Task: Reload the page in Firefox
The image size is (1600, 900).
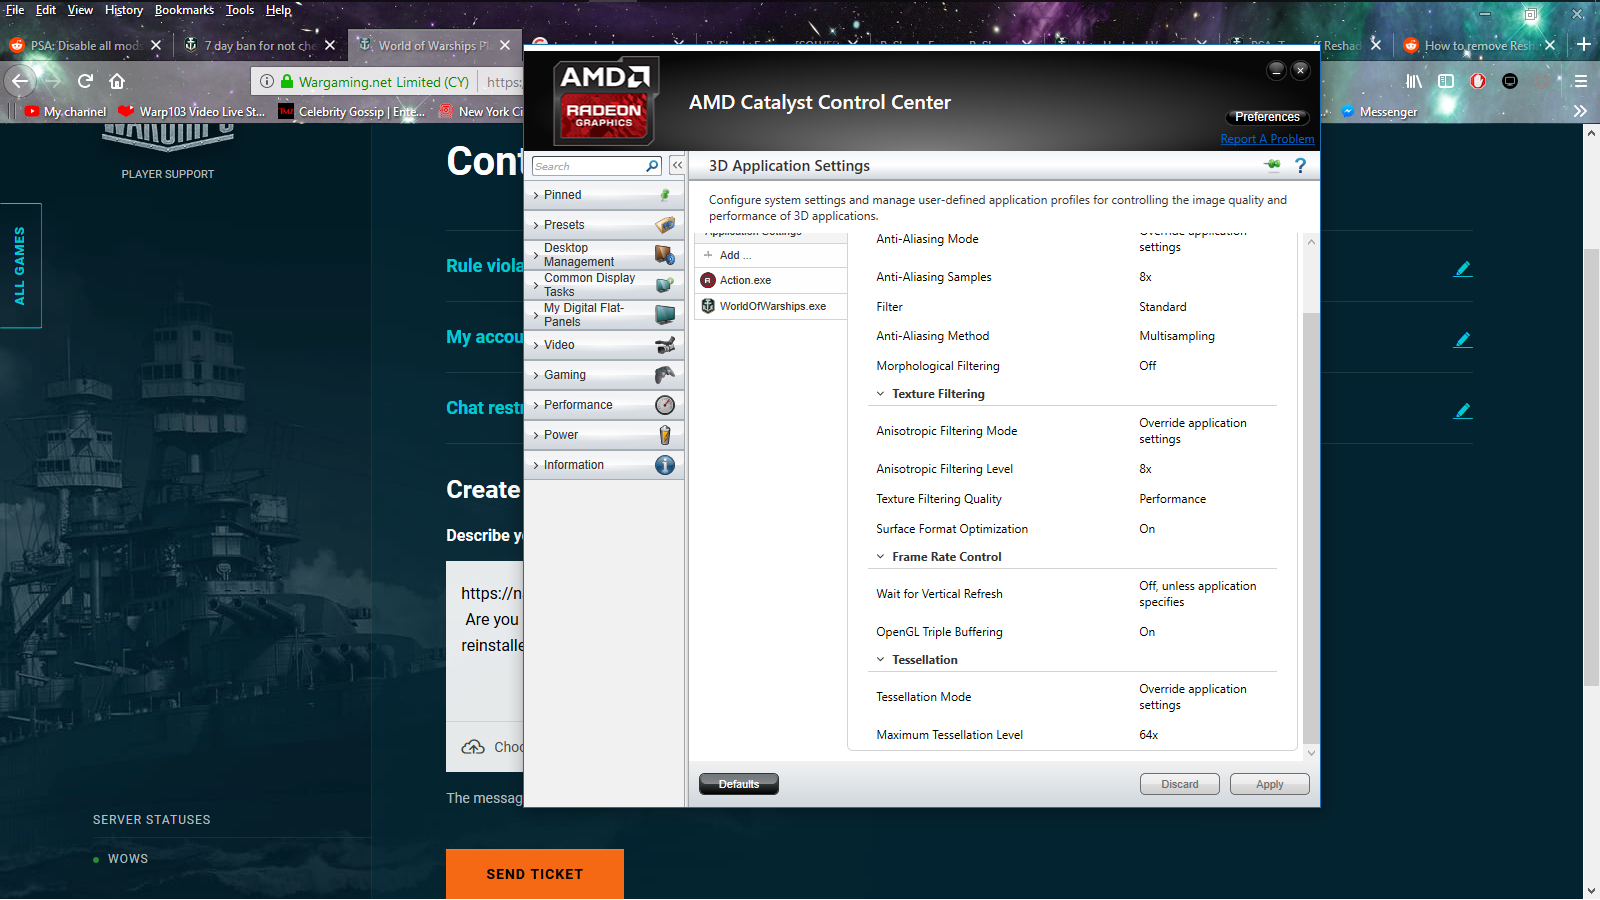Action: pos(85,81)
